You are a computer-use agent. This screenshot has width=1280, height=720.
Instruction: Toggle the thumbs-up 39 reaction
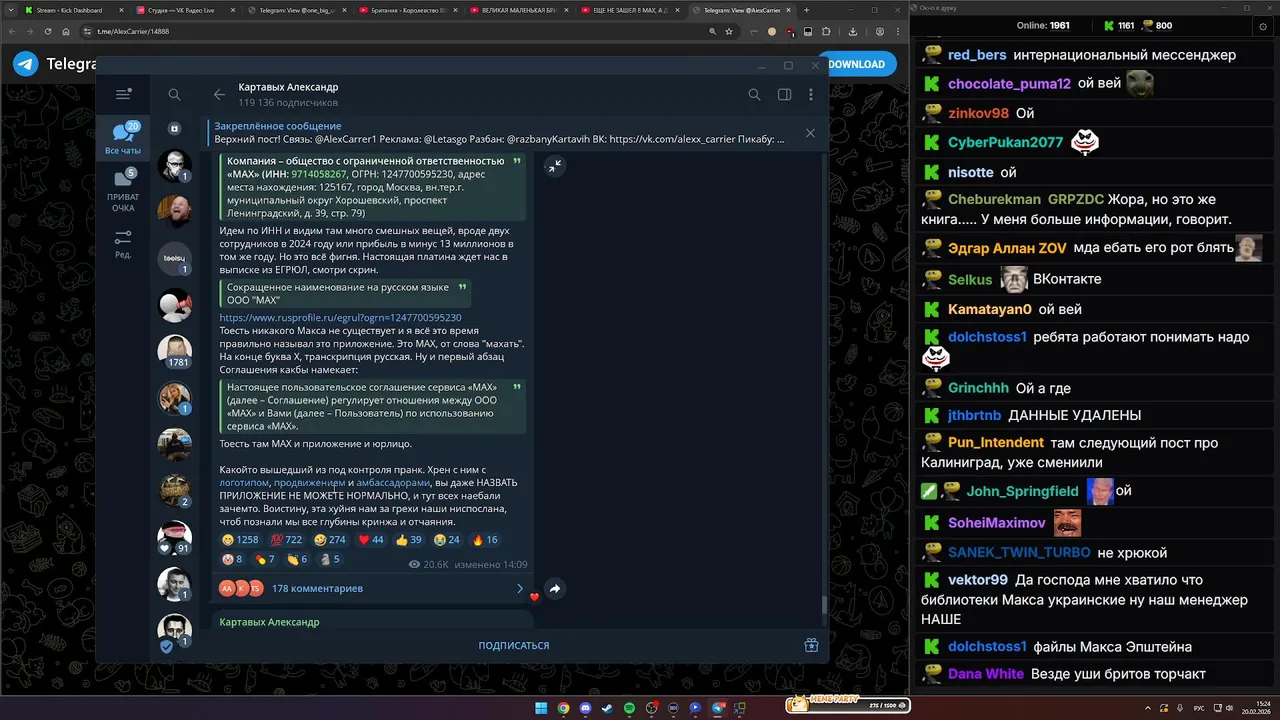(x=409, y=540)
